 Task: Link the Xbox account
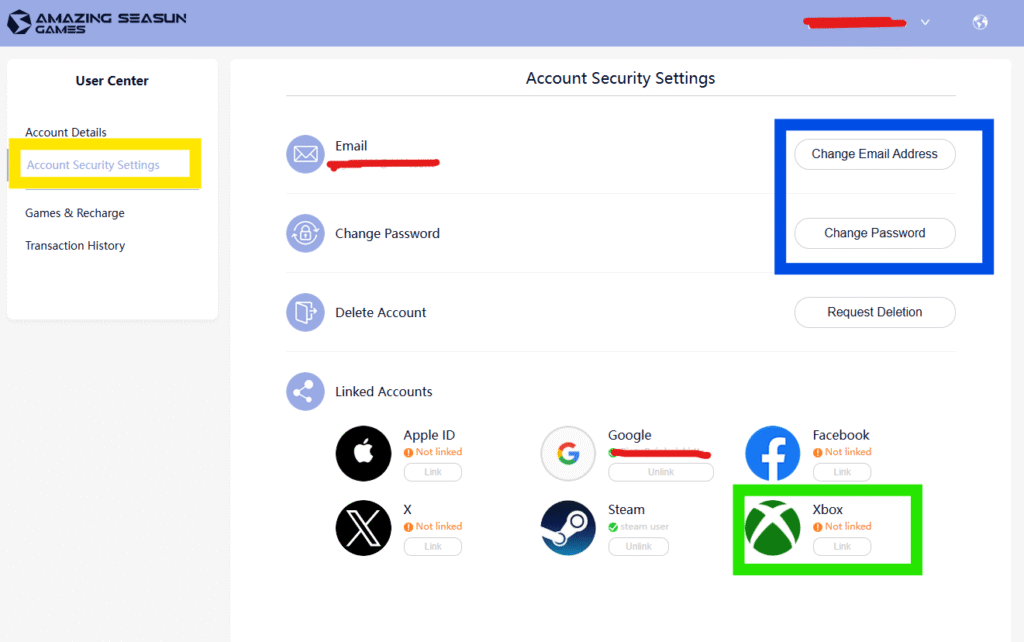tap(842, 546)
